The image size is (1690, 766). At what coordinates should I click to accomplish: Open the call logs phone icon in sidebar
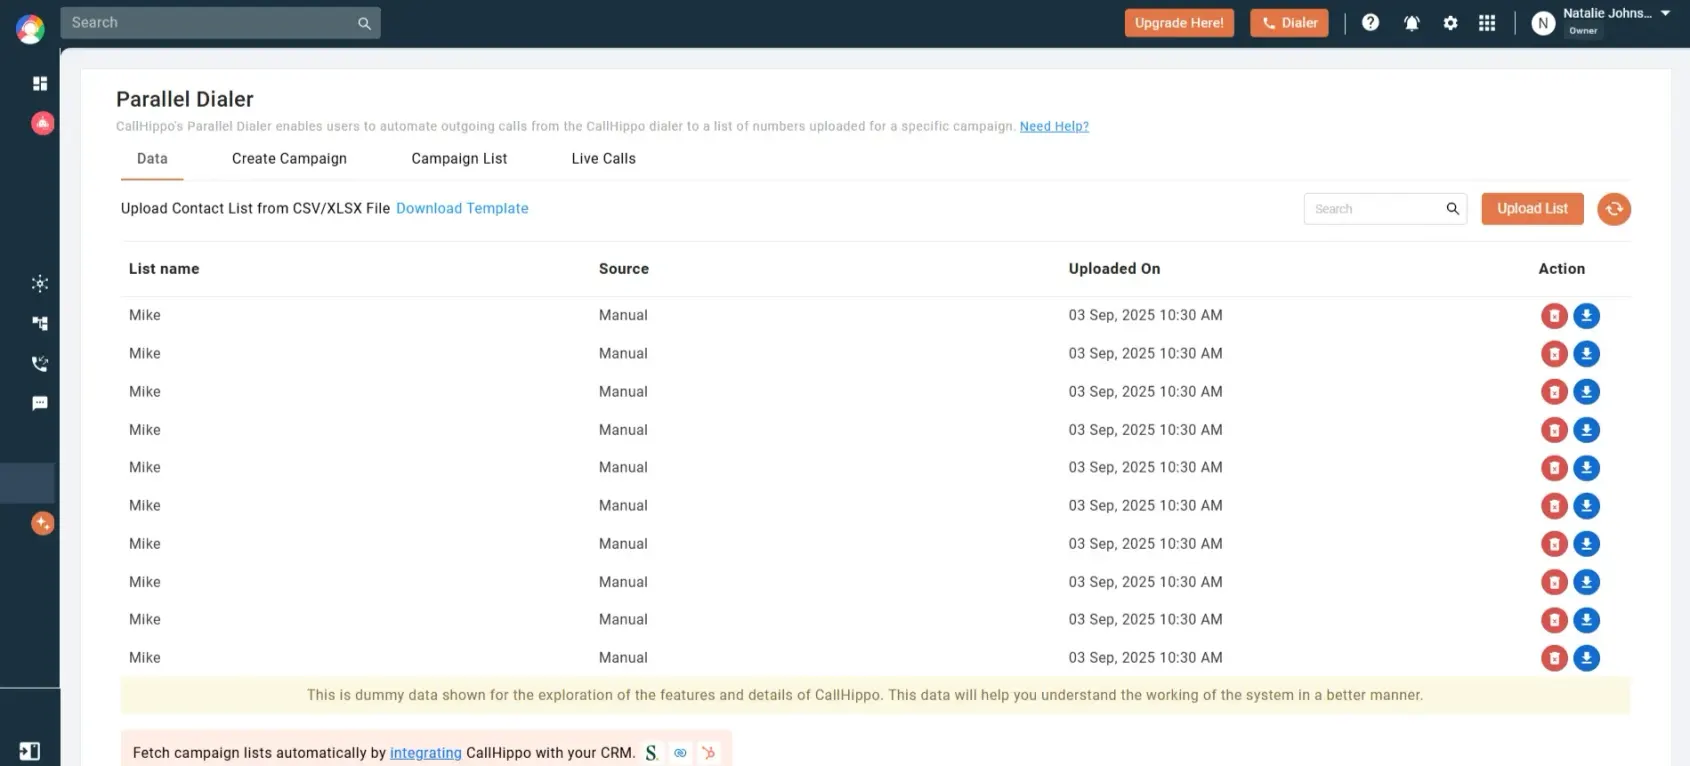(x=40, y=363)
